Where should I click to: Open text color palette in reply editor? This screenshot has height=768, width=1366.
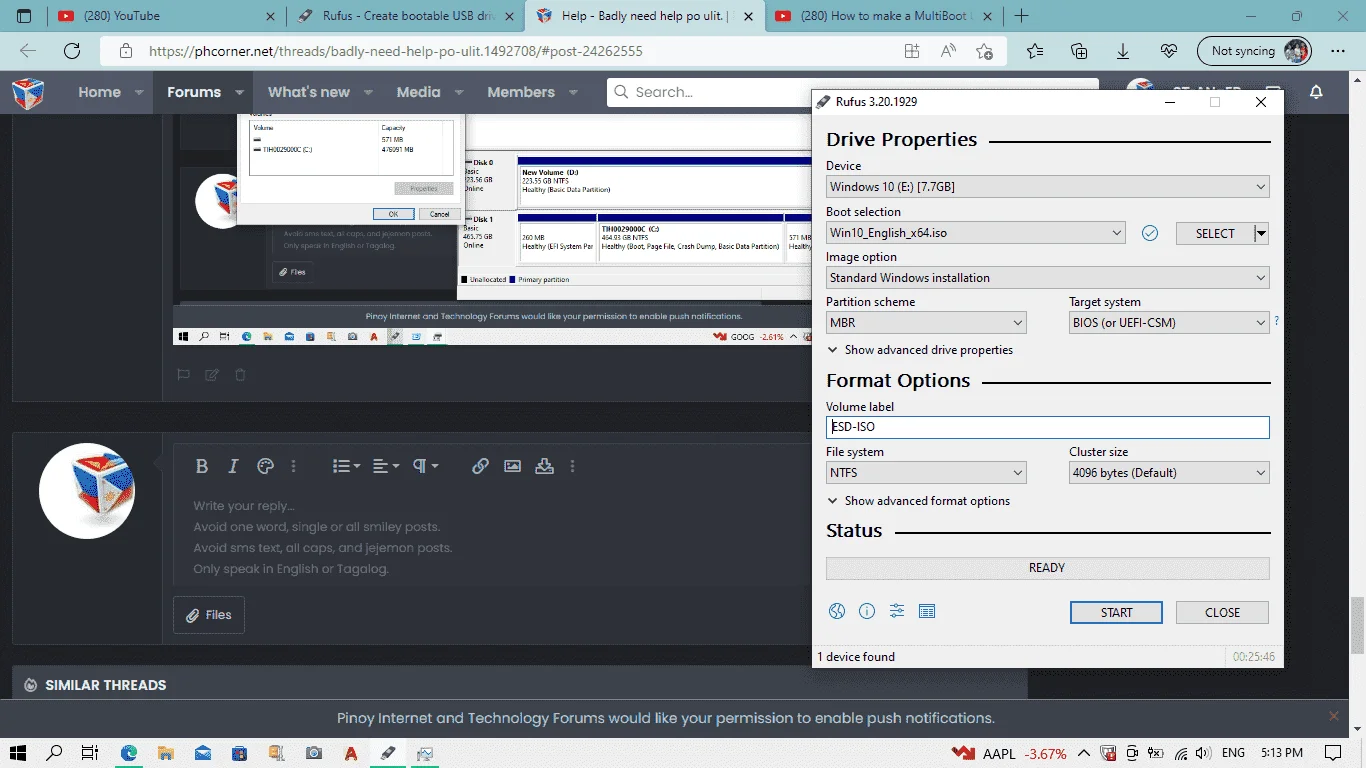(x=265, y=466)
